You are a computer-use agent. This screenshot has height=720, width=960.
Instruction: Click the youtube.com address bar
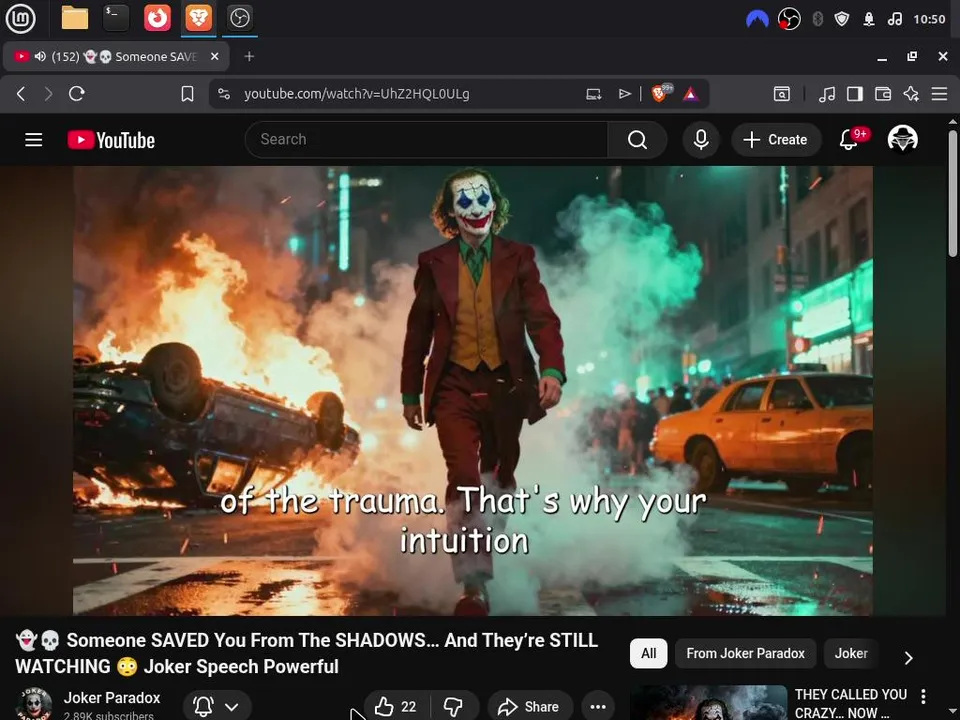356,94
